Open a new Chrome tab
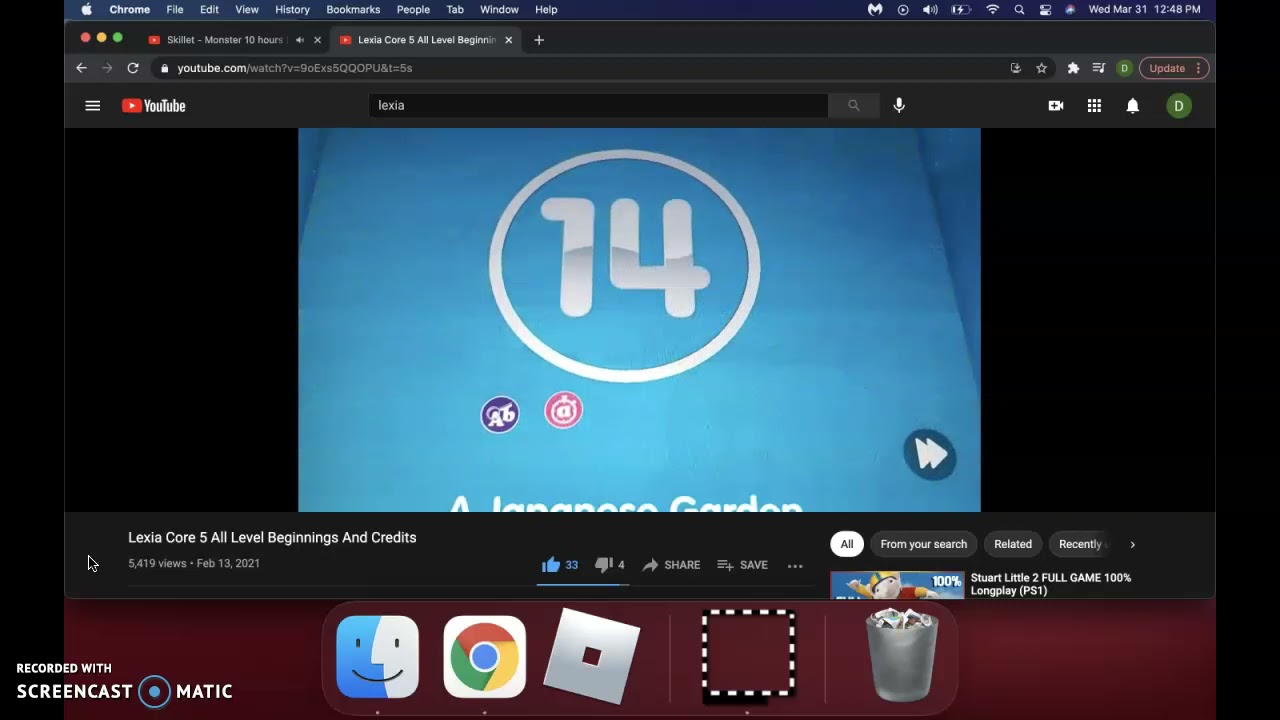Viewport: 1280px width, 720px height. tap(539, 40)
